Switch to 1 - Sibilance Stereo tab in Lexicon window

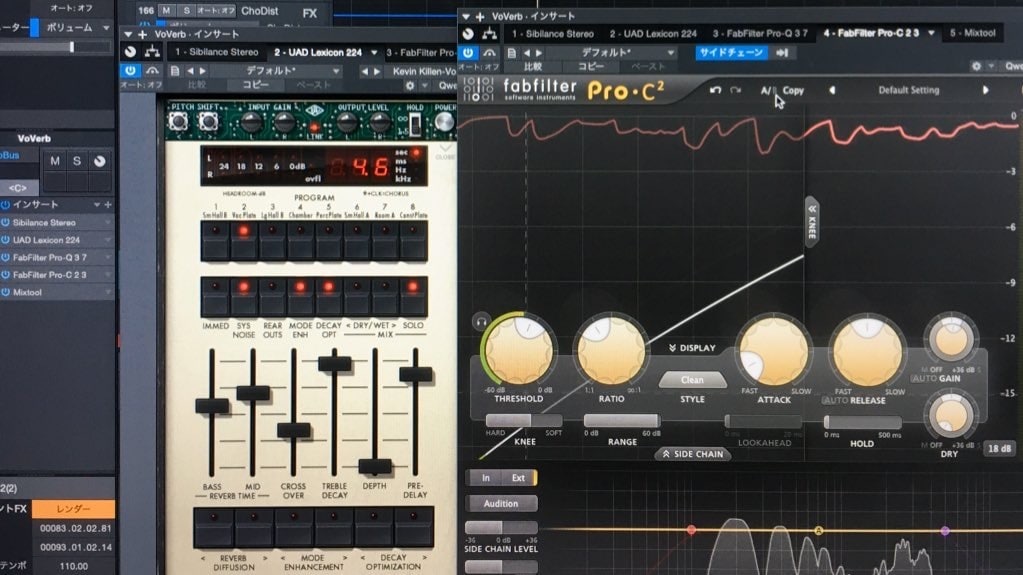(216, 52)
